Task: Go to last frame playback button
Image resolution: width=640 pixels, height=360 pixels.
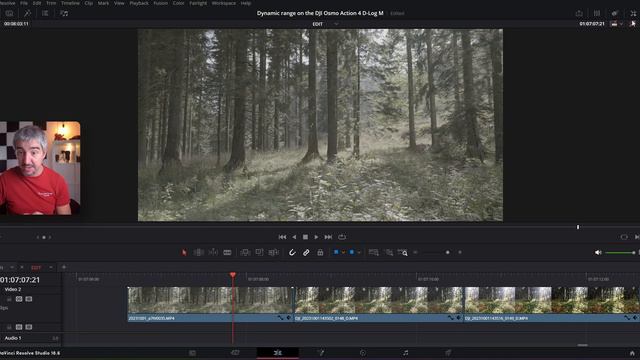Action: coord(328,237)
